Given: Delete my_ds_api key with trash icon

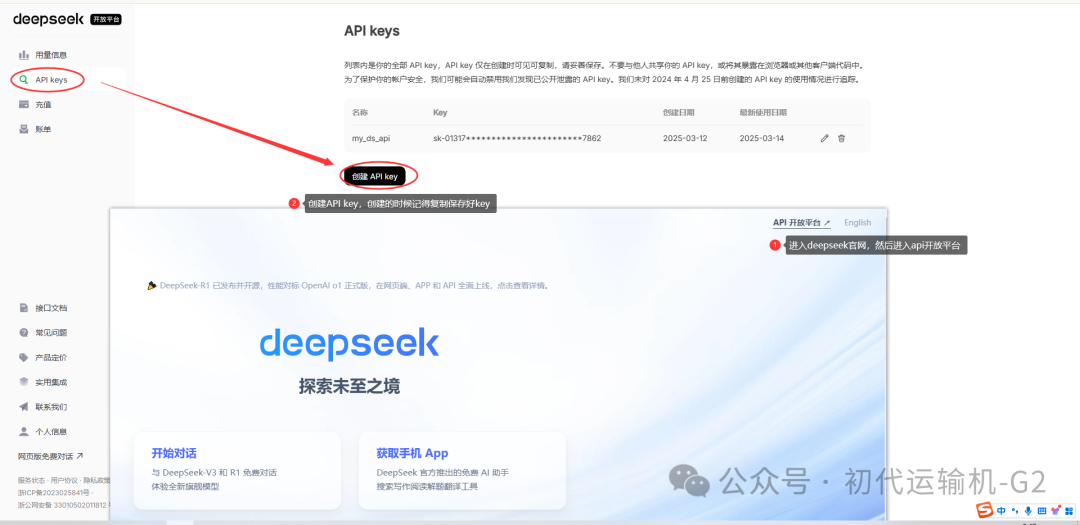Looking at the screenshot, I should (x=841, y=138).
